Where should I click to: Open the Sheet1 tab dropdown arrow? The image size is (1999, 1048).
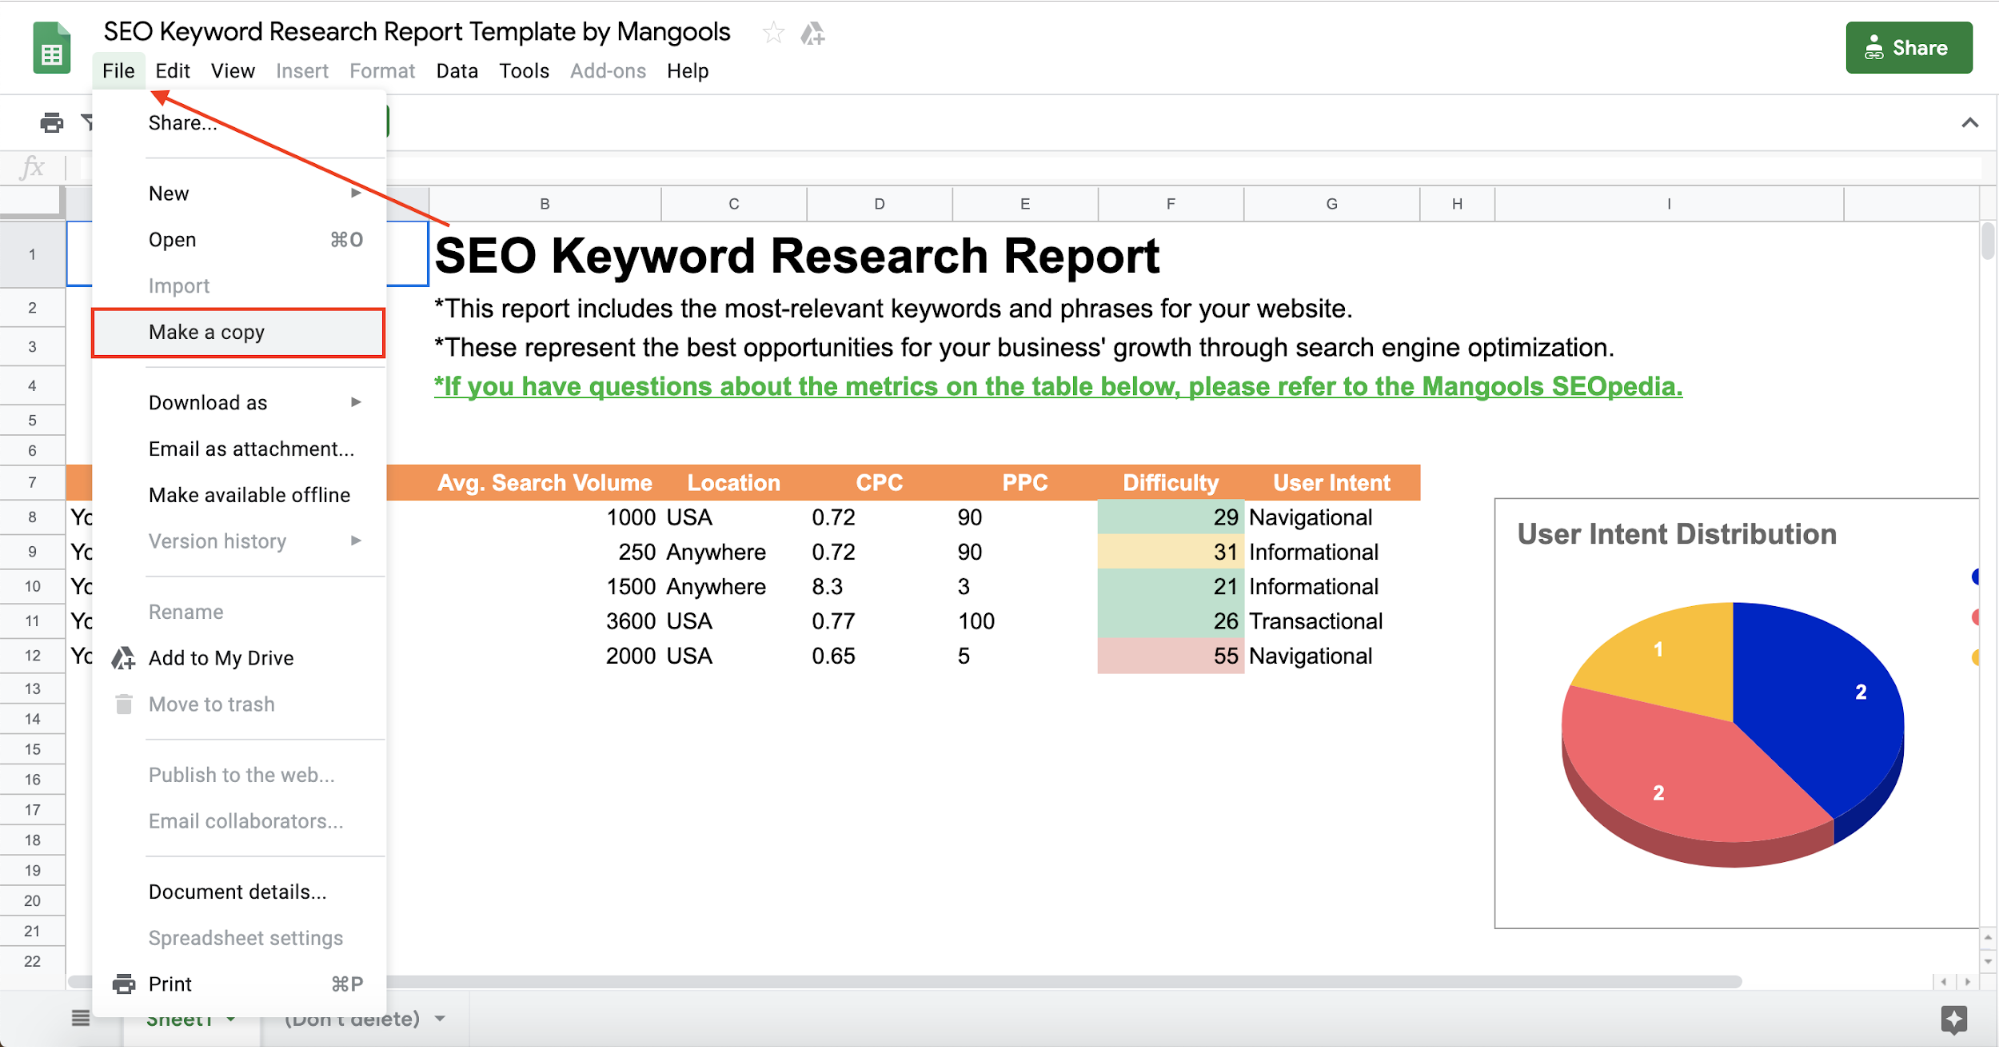click(x=231, y=1019)
